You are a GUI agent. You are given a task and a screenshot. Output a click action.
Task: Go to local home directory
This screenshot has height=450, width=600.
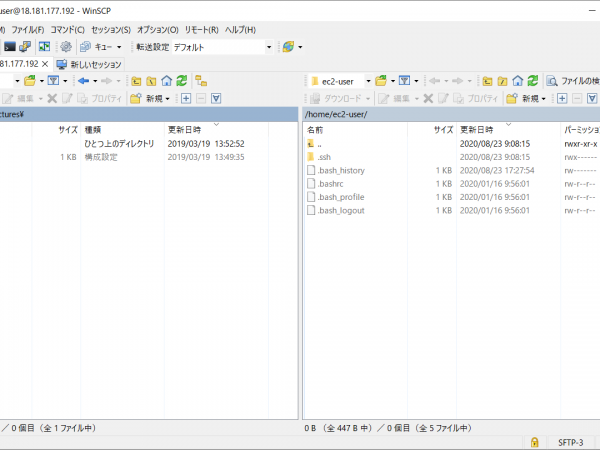click(x=166, y=81)
